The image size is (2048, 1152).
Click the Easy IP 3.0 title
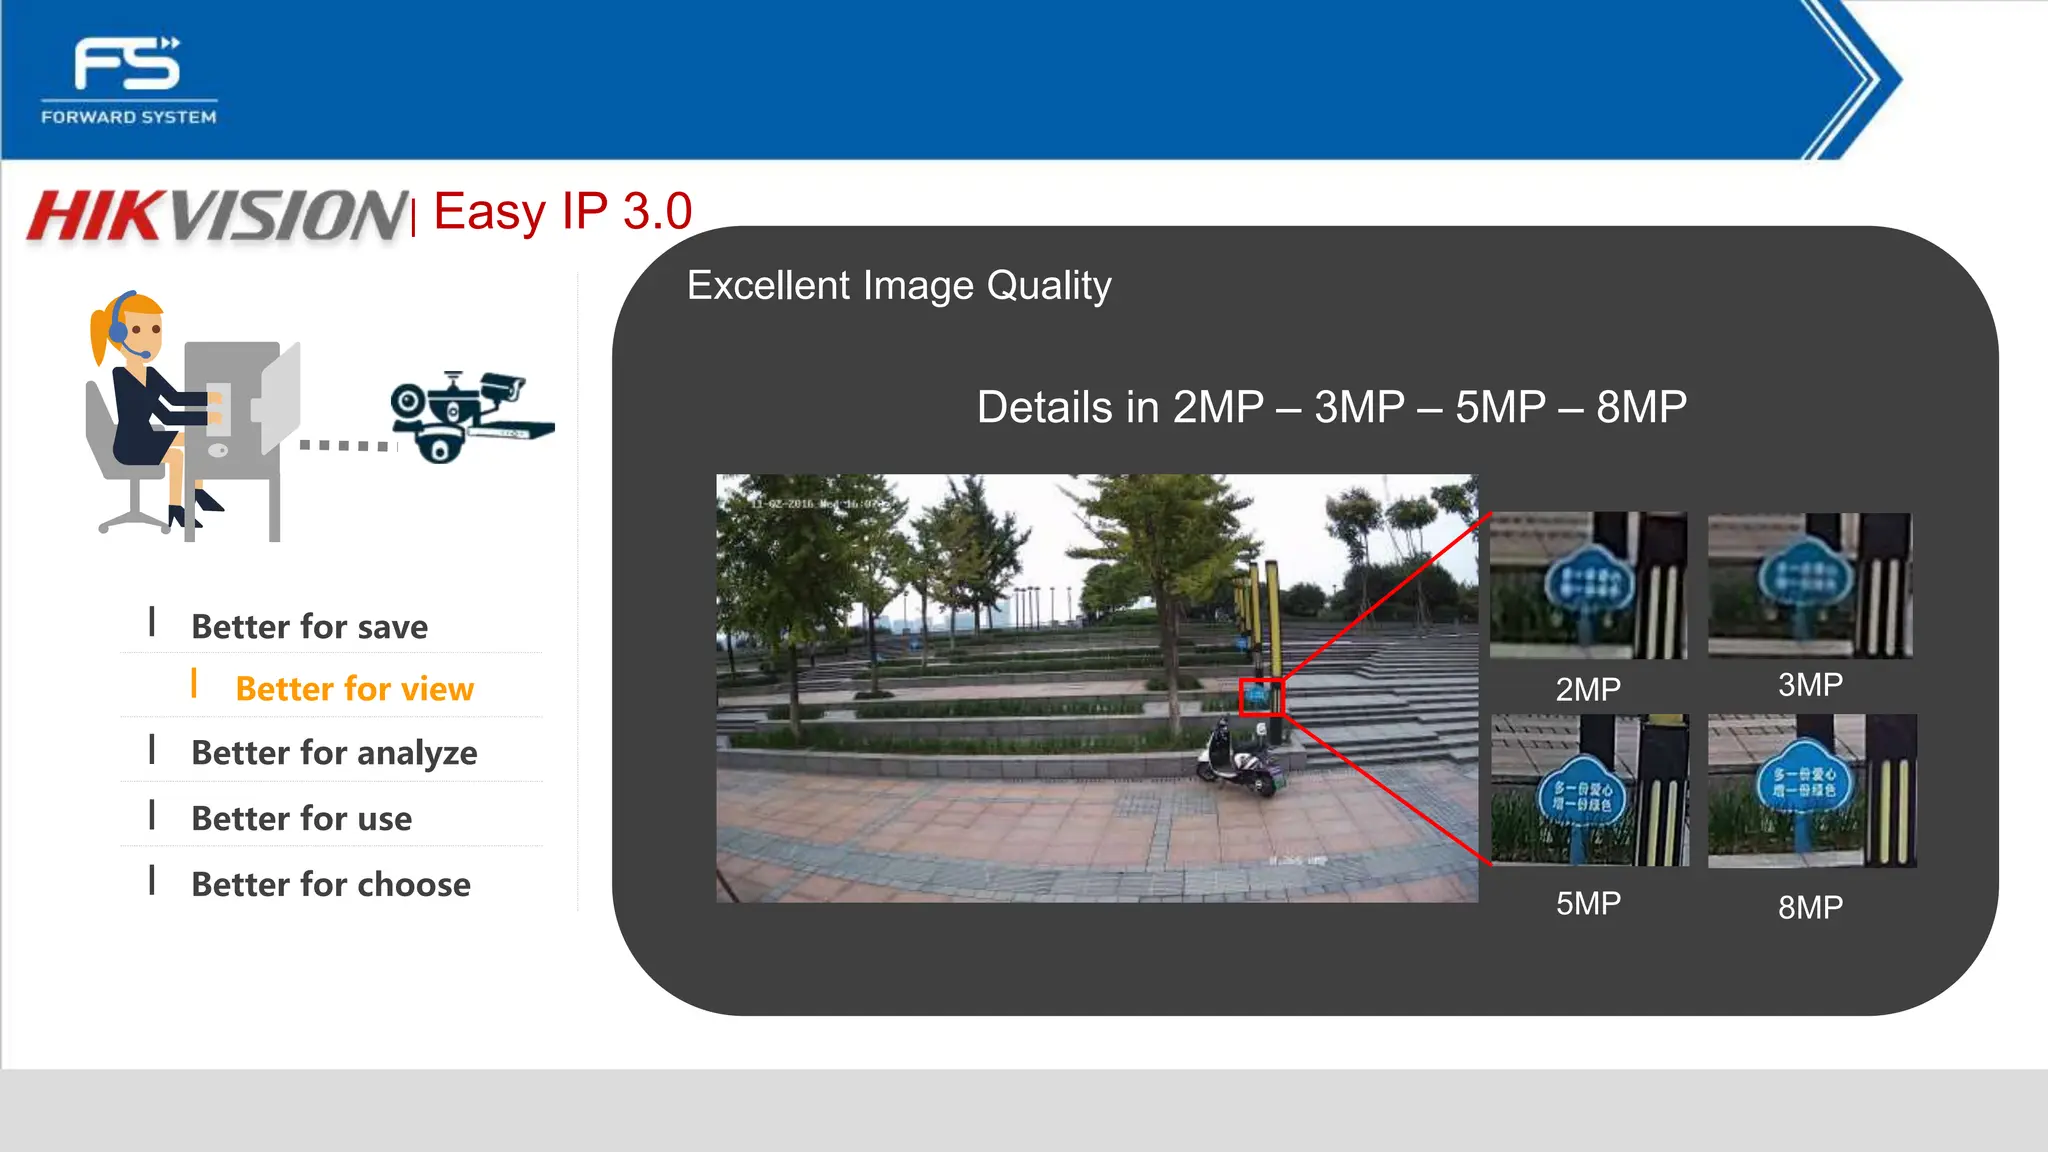pos(563,211)
